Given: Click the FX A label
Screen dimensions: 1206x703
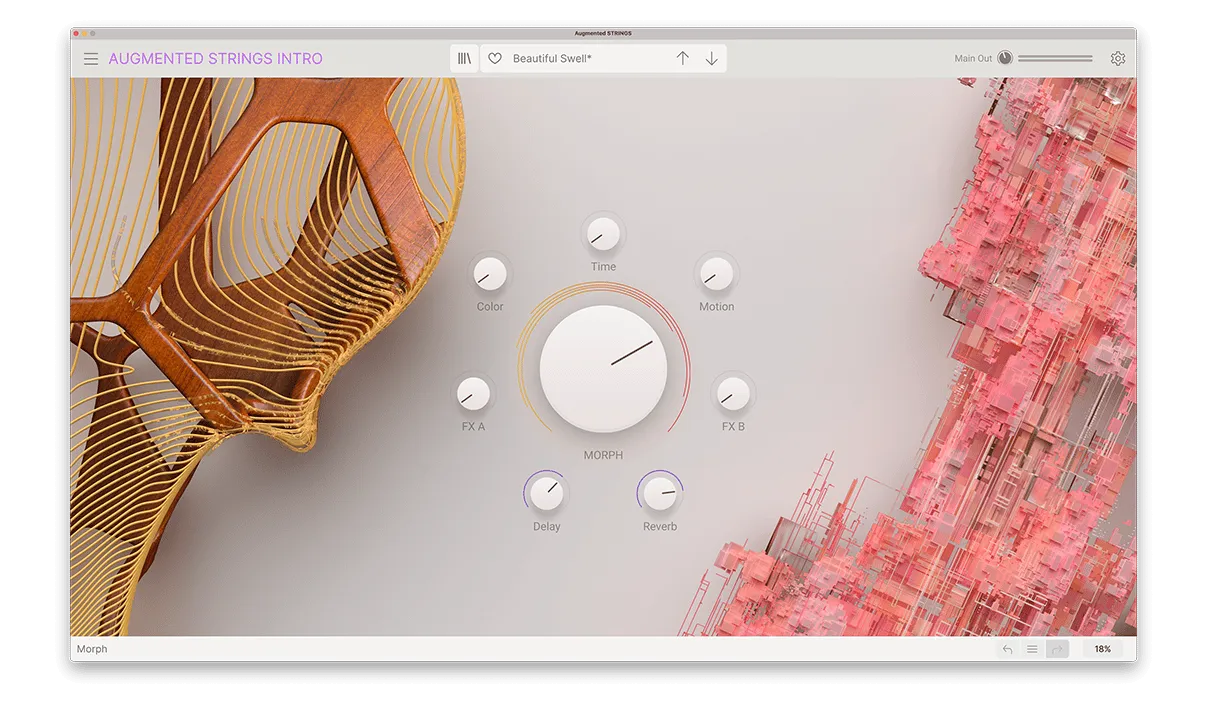Looking at the screenshot, I should [x=473, y=427].
